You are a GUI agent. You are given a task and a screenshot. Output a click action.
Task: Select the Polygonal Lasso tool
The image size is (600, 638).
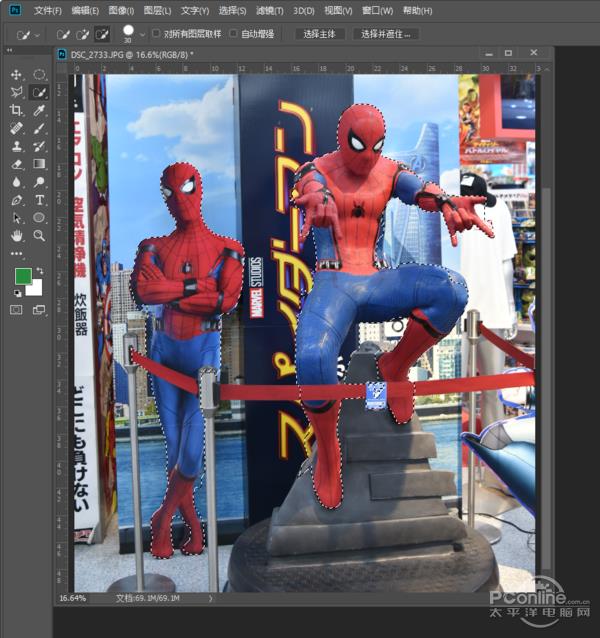(16, 92)
